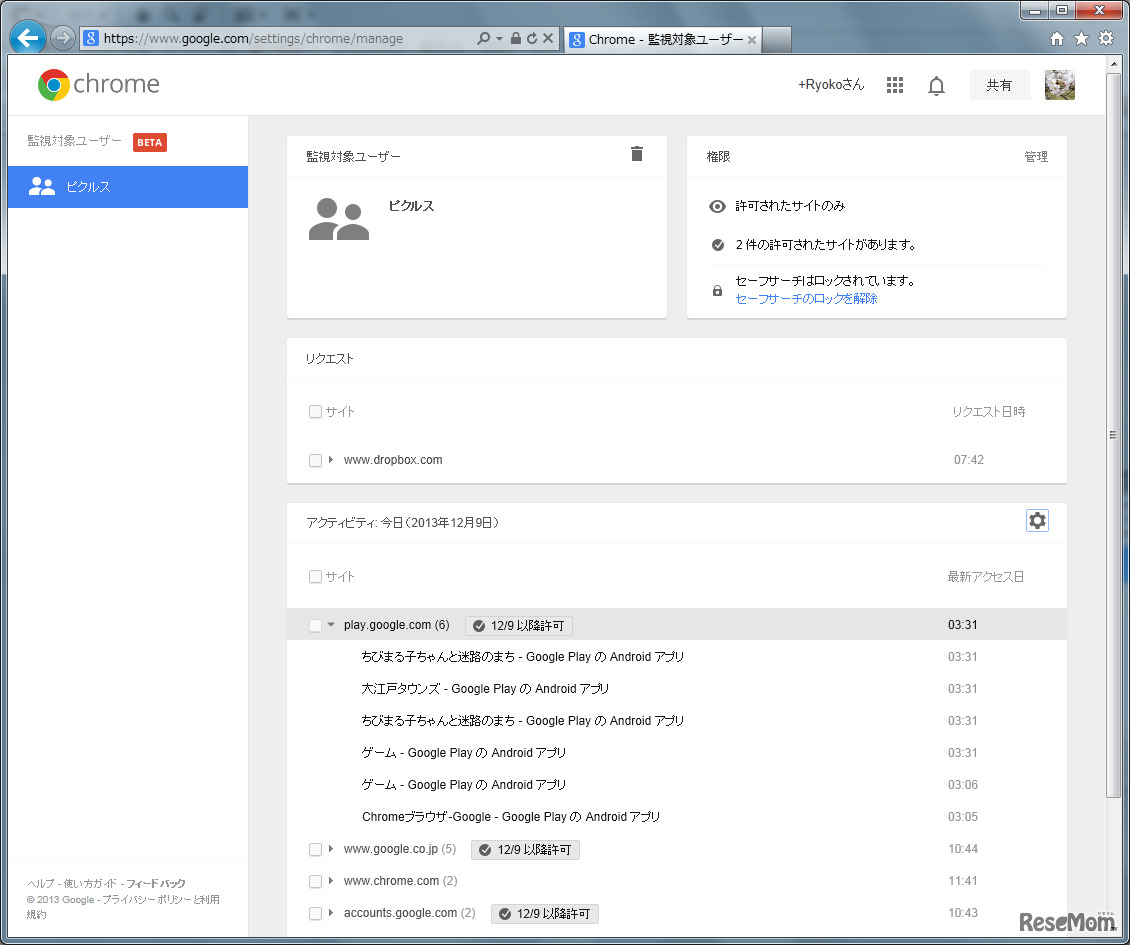
Task: Expand the www.dropbox.com request entry
Action: point(331,461)
